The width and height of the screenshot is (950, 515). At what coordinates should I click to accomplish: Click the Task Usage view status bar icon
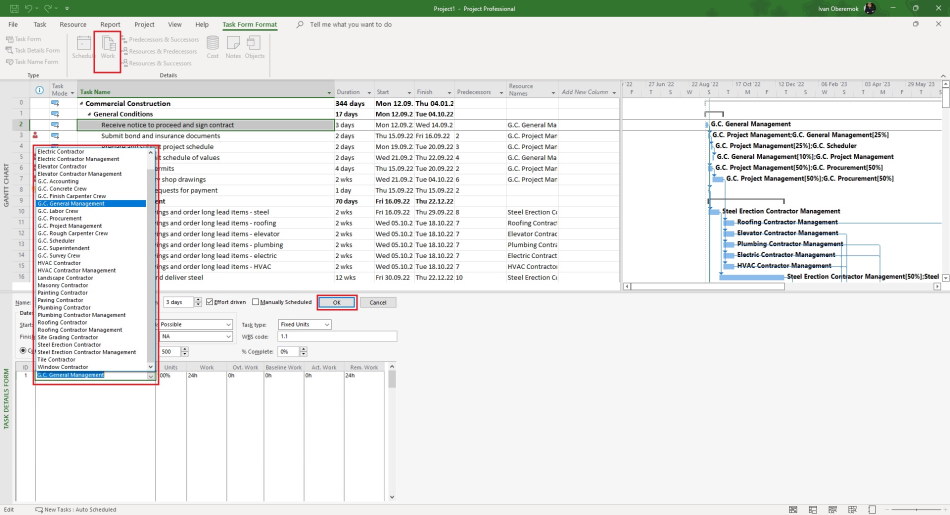(x=813, y=510)
